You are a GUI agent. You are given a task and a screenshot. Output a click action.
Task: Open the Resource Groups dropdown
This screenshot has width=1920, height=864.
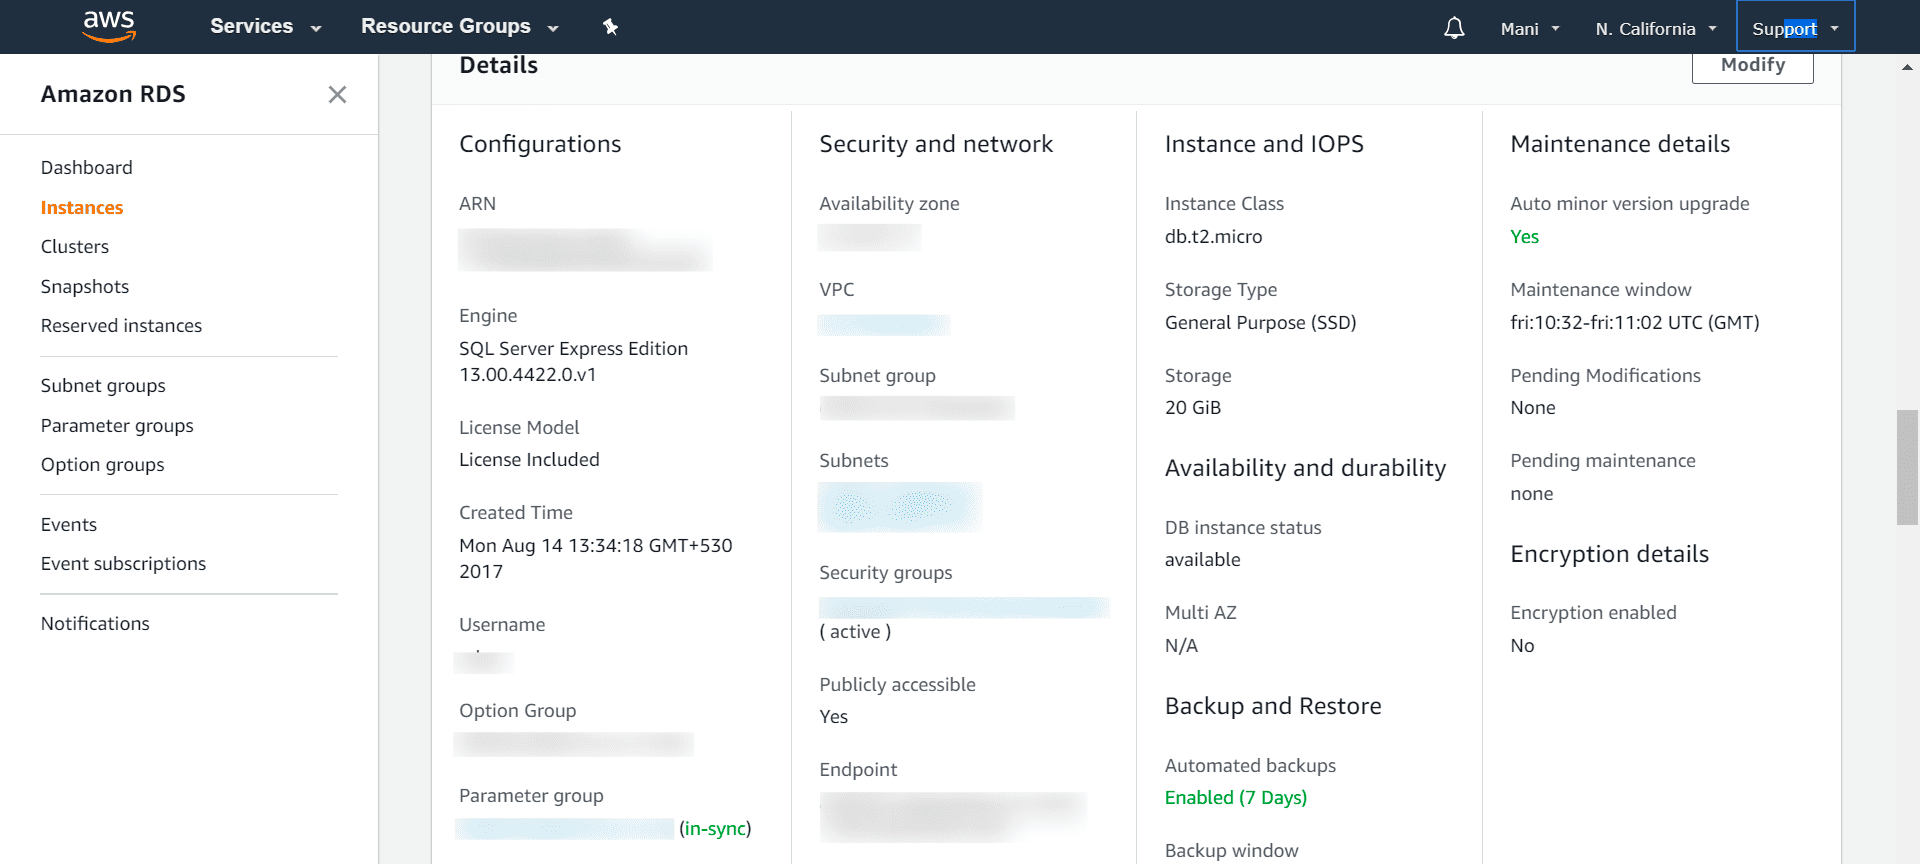click(x=459, y=27)
